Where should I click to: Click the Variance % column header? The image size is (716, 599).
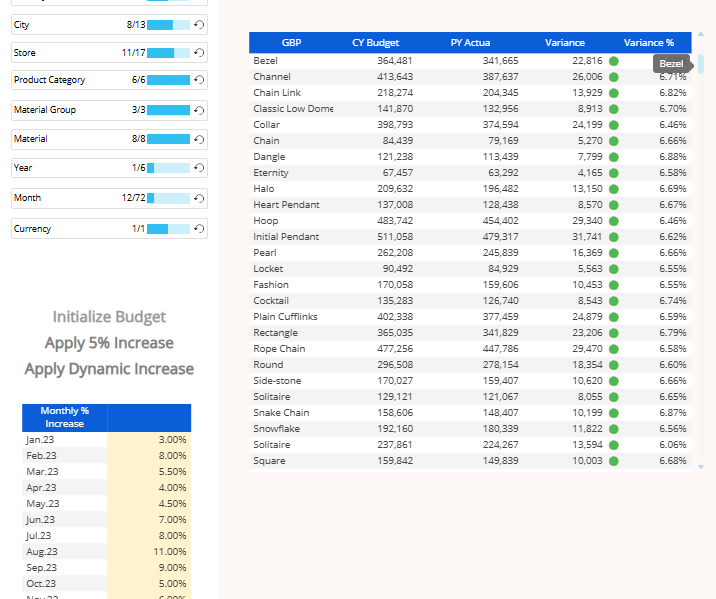click(648, 43)
